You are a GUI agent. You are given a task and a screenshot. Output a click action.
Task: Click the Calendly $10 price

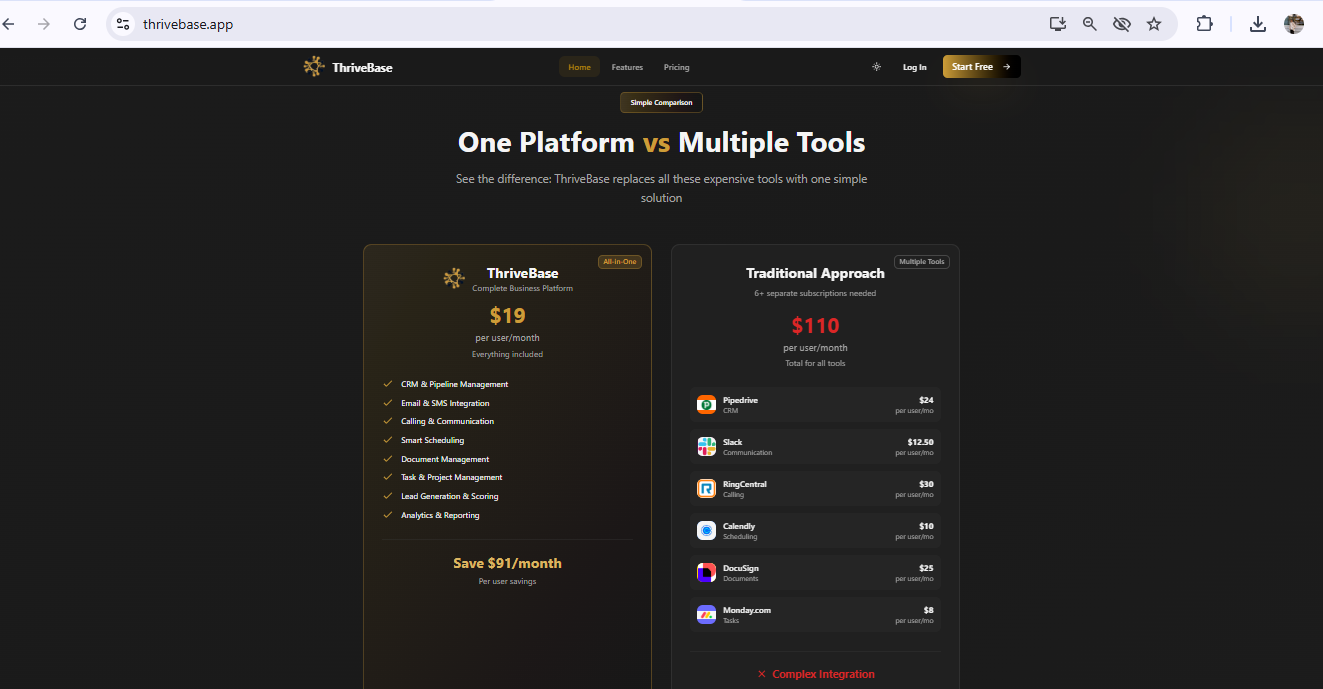926,526
